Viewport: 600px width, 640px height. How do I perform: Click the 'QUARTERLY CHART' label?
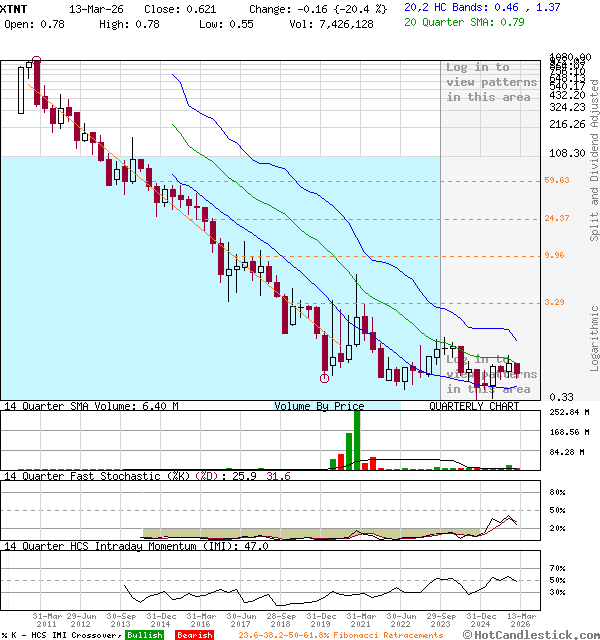[474, 406]
